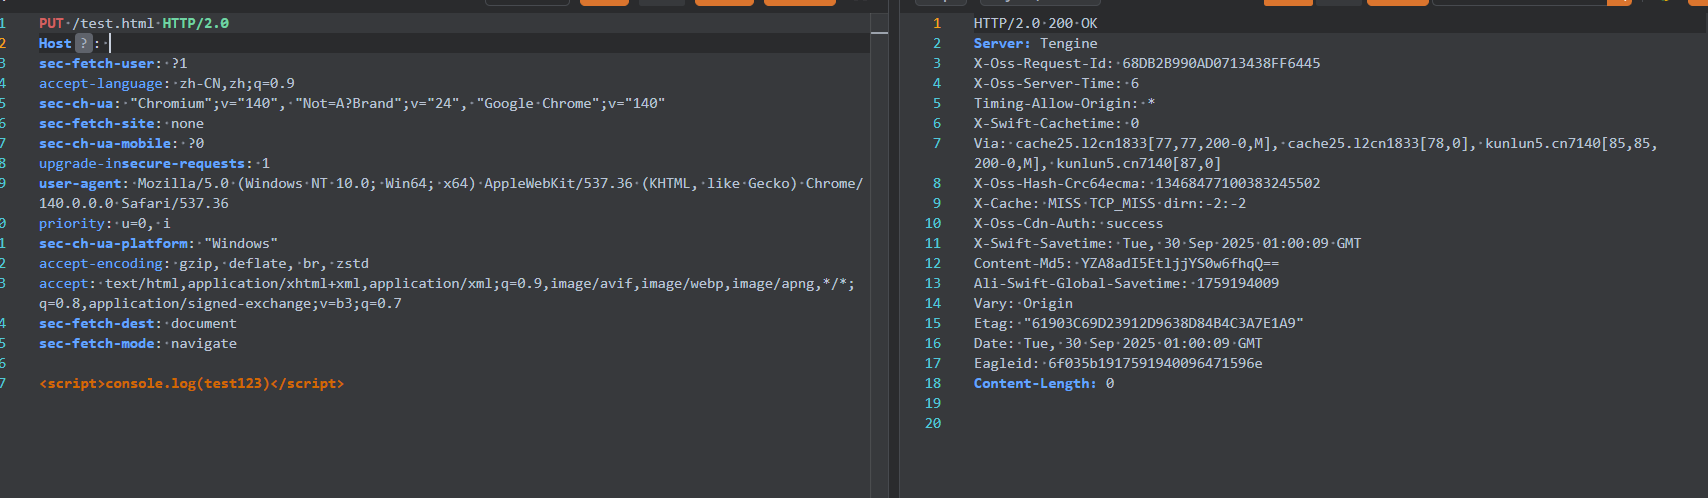Image resolution: width=1708 pixels, height=498 pixels.
Task: Click the Content-Md5 response header
Action: click(x=1126, y=263)
